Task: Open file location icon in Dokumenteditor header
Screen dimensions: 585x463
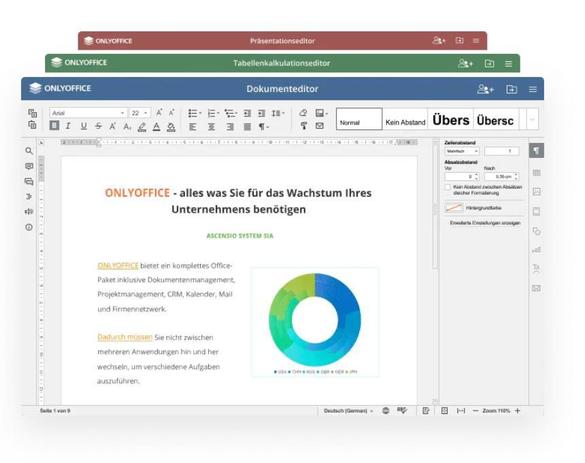Action: (x=512, y=89)
